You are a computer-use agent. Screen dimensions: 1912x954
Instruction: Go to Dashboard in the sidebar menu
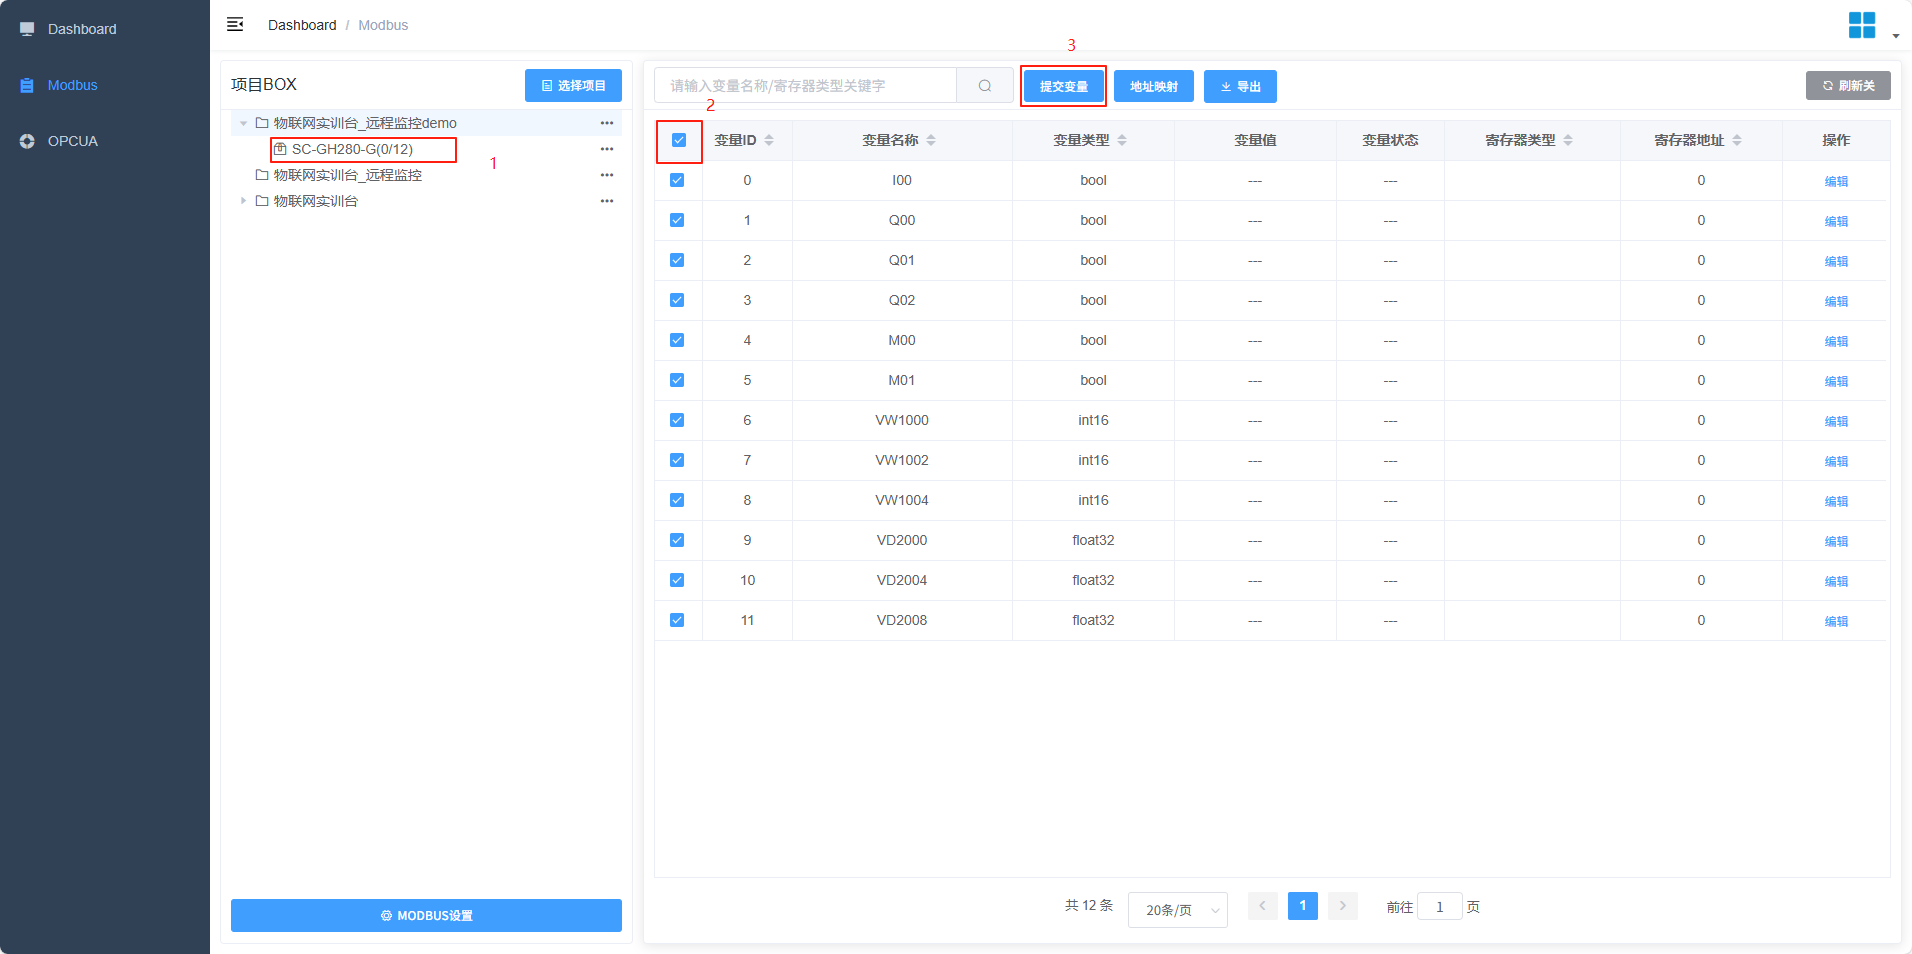tap(81, 29)
